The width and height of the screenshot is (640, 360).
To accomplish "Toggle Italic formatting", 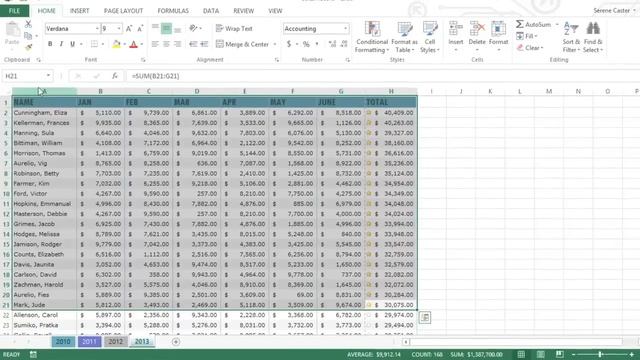I will coord(61,44).
